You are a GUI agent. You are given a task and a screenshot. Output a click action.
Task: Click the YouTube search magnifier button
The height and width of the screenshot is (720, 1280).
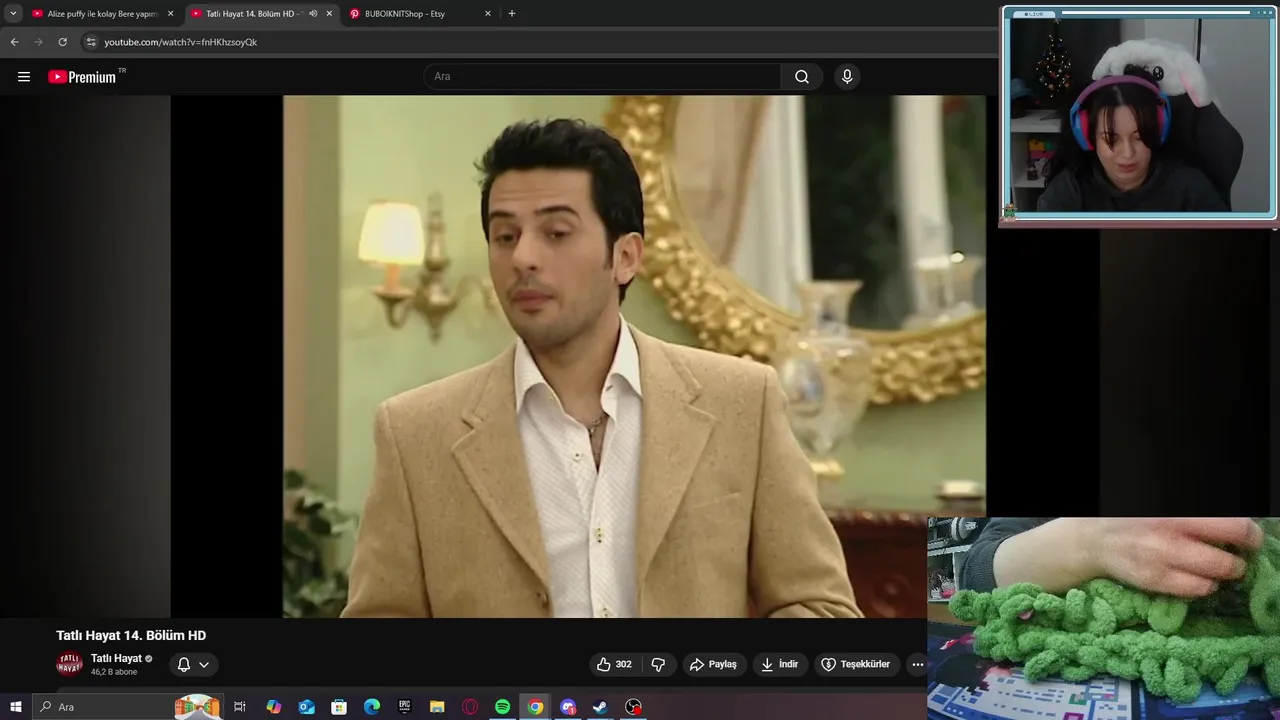pos(802,77)
